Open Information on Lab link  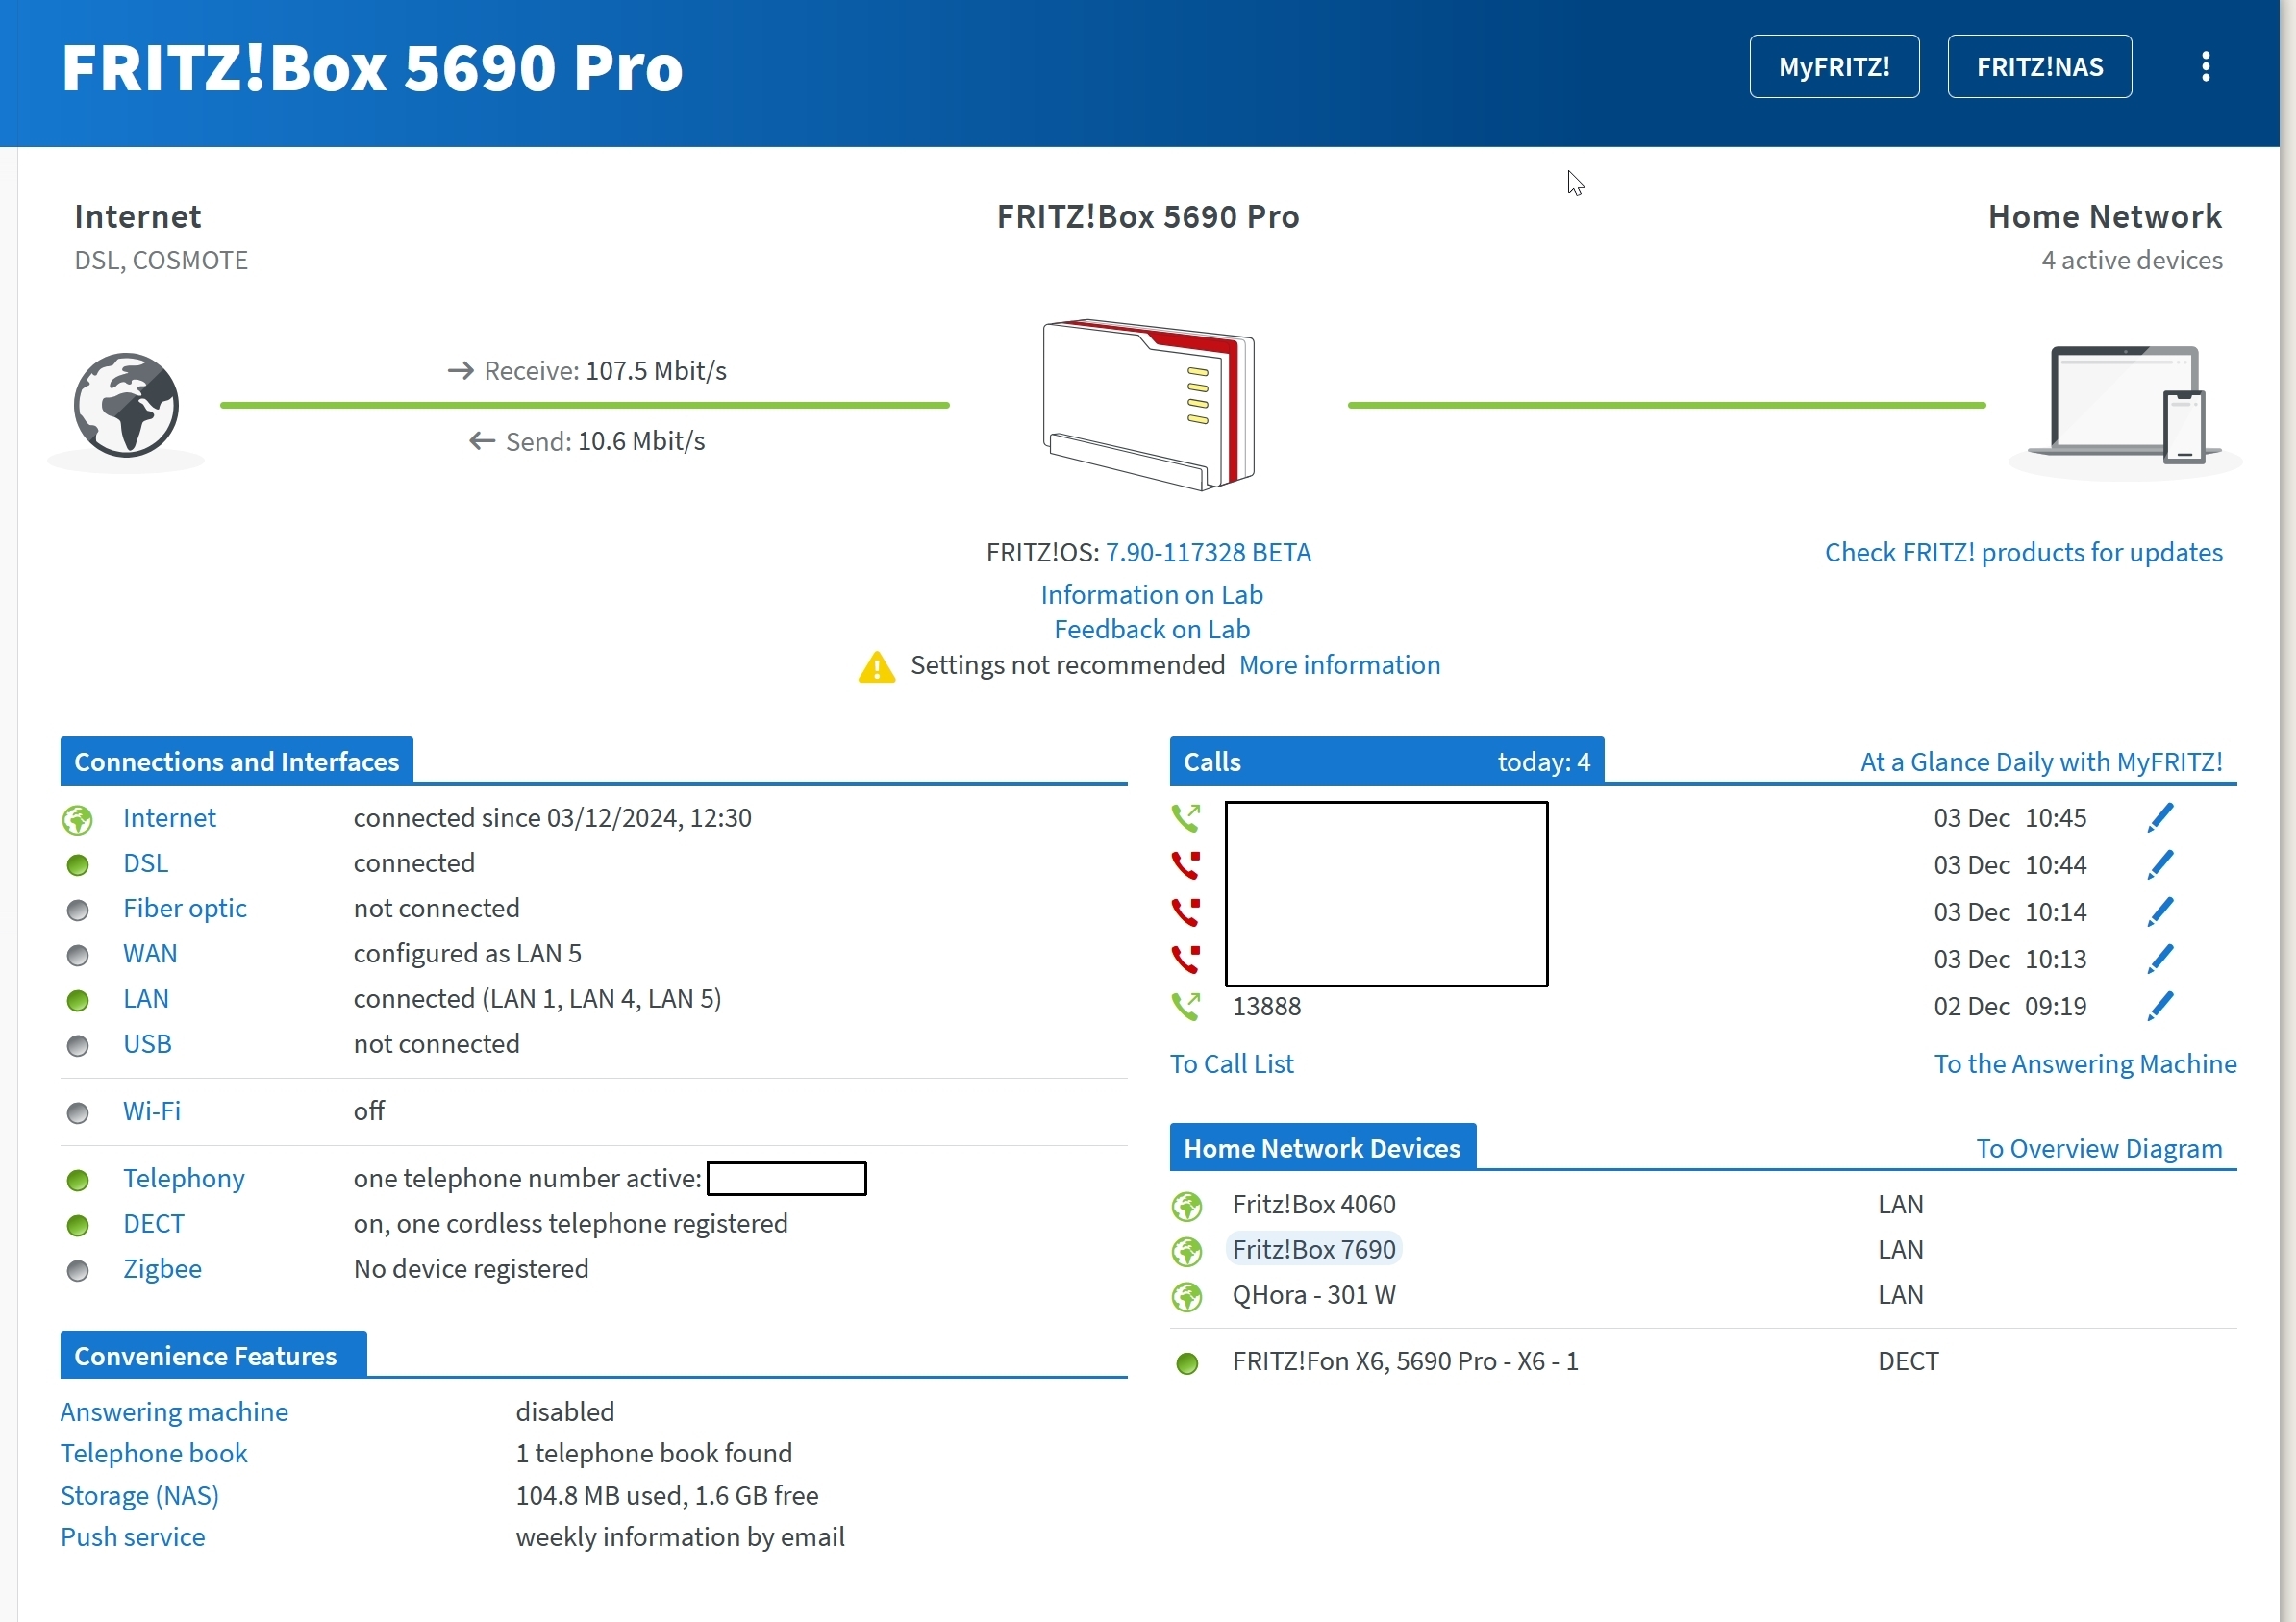tap(1151, 595)
